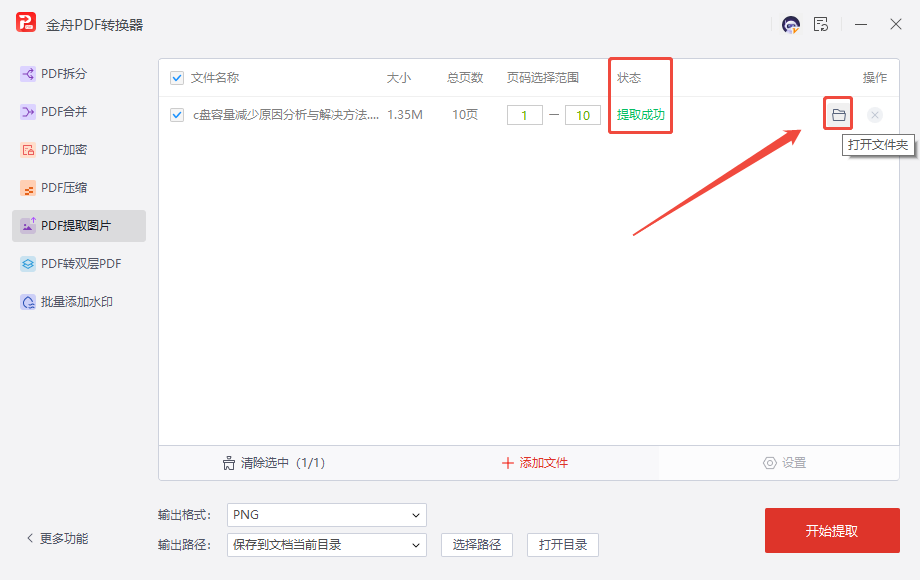Screen dimensions: 920x580
Task: Select PDF转双层PDF in the sidebar
Action: tap(79, 264)
